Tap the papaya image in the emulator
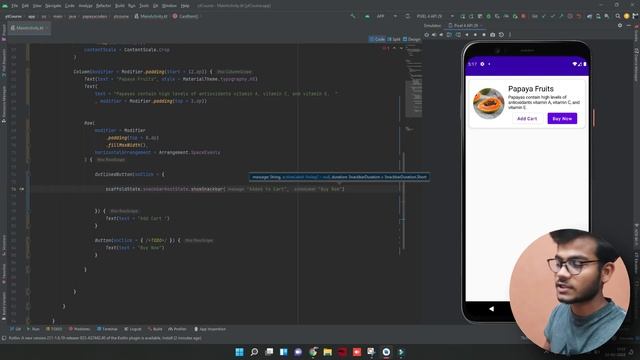 (489, 103)
